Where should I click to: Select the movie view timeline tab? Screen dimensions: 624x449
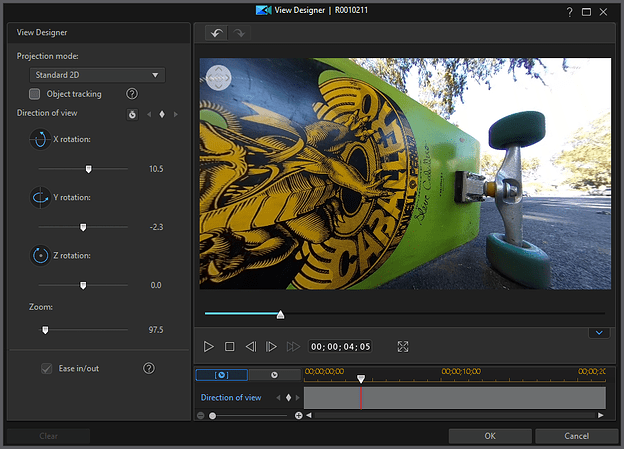click(x=274, y=375)
